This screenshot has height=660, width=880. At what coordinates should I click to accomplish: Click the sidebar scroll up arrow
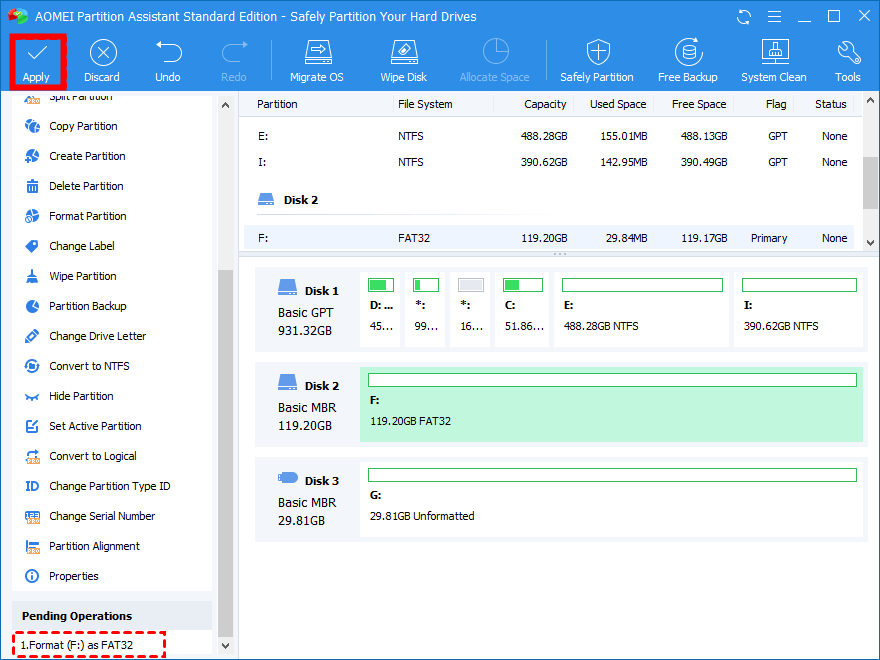pos(226,105)
